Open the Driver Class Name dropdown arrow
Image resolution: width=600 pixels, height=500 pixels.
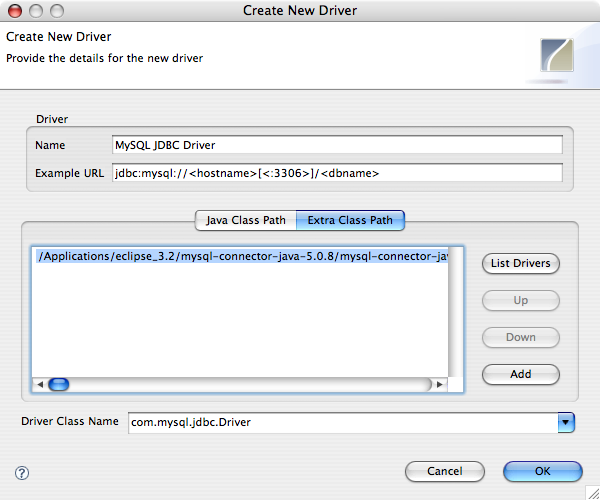pyautogui.click(x=567, y=422)
